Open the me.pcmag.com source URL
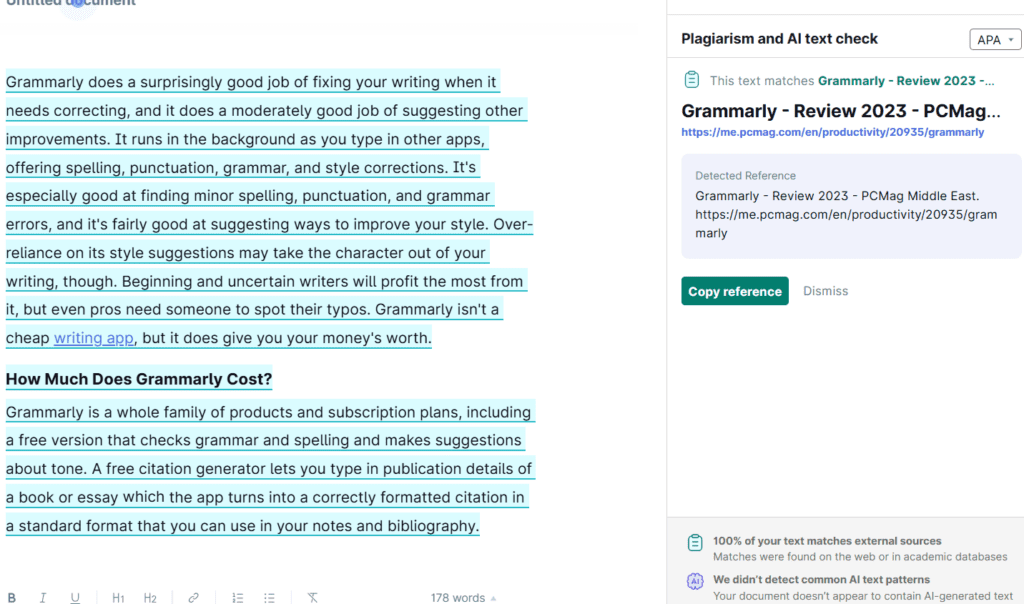The height and width of the screenshot is (604, 1024). pos(832,132)
